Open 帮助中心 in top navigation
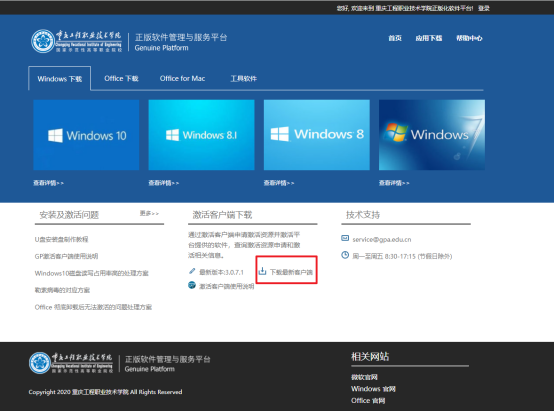 [x=469, y=38]
